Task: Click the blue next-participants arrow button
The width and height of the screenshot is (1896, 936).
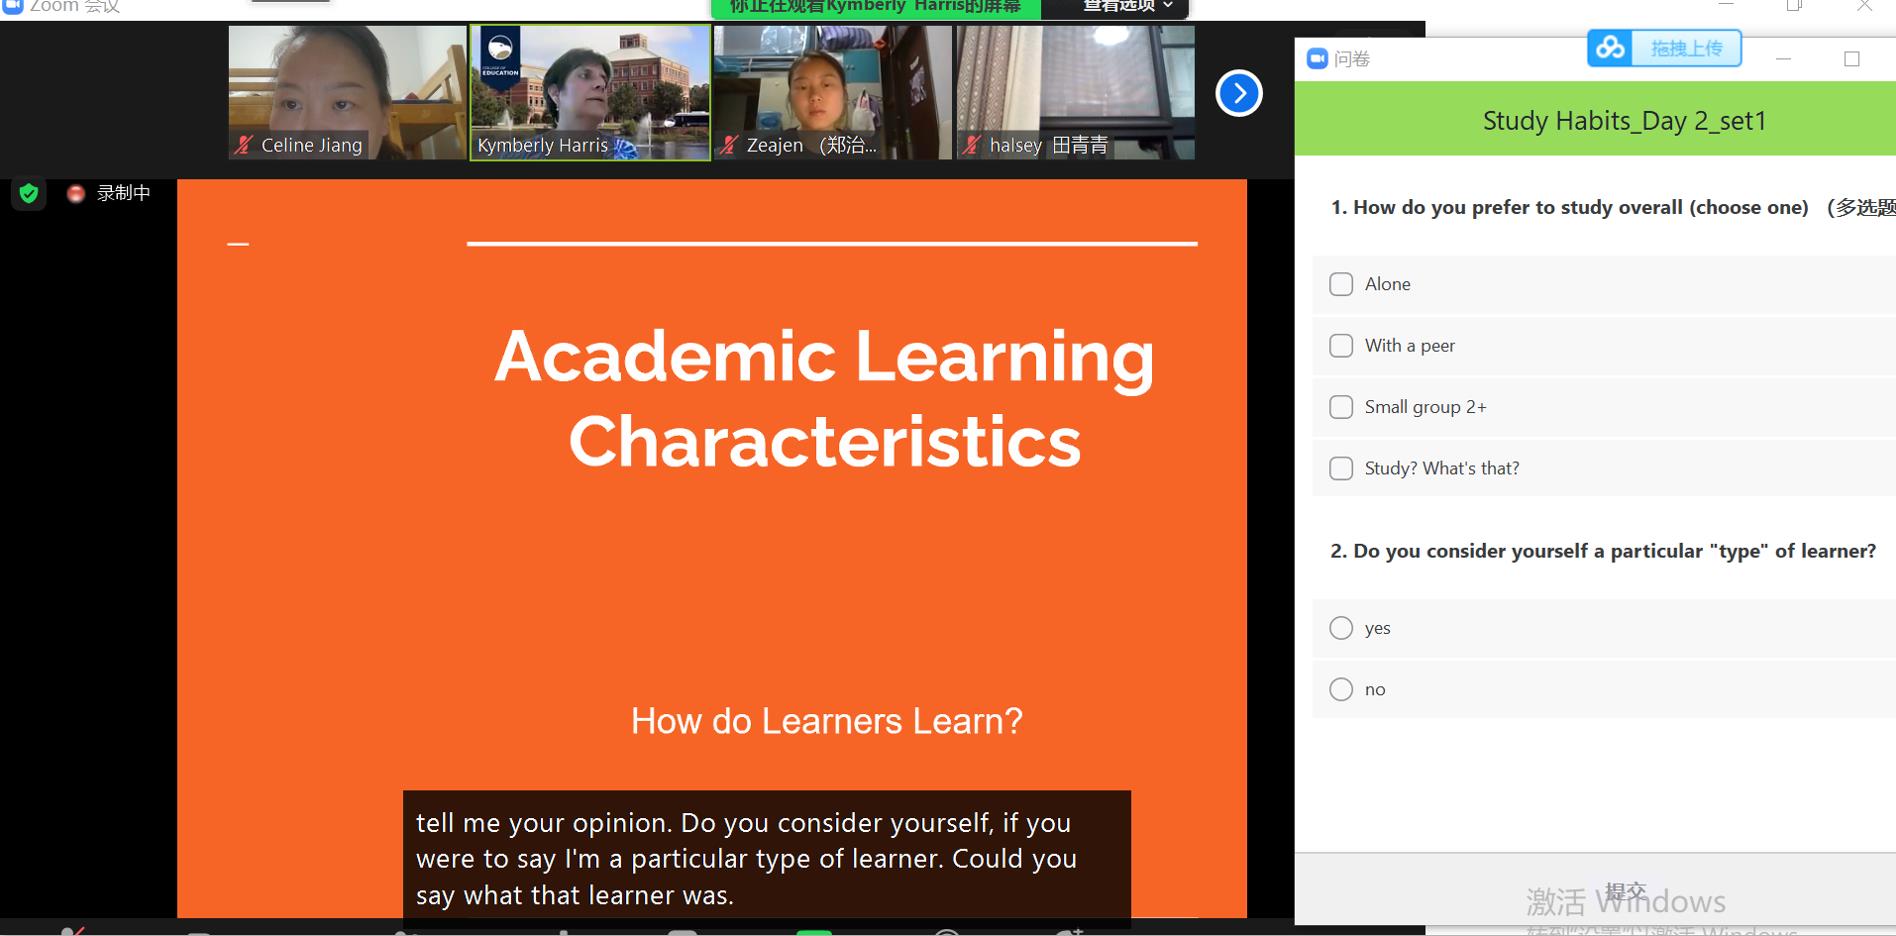Action: 1238,93
